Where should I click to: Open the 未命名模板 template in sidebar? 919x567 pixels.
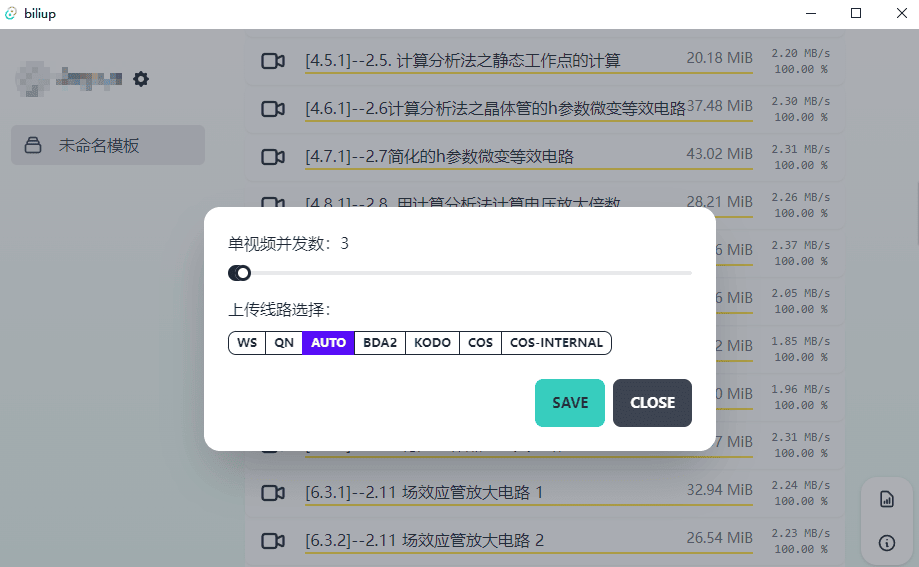click(108, 145)
